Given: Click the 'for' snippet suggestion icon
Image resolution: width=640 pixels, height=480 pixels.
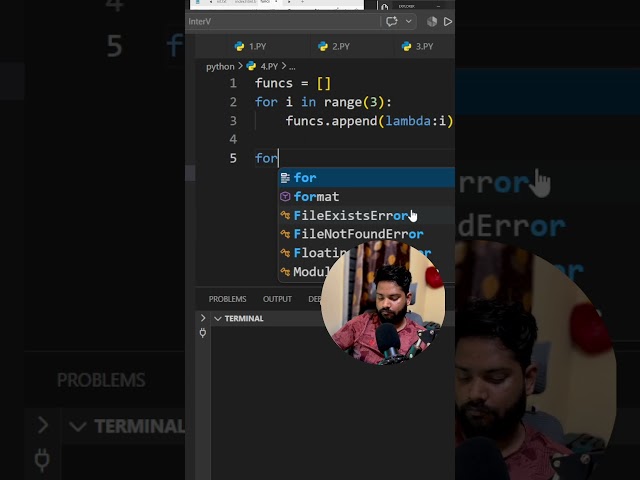Looking at the screenshot, I should 285,178.
